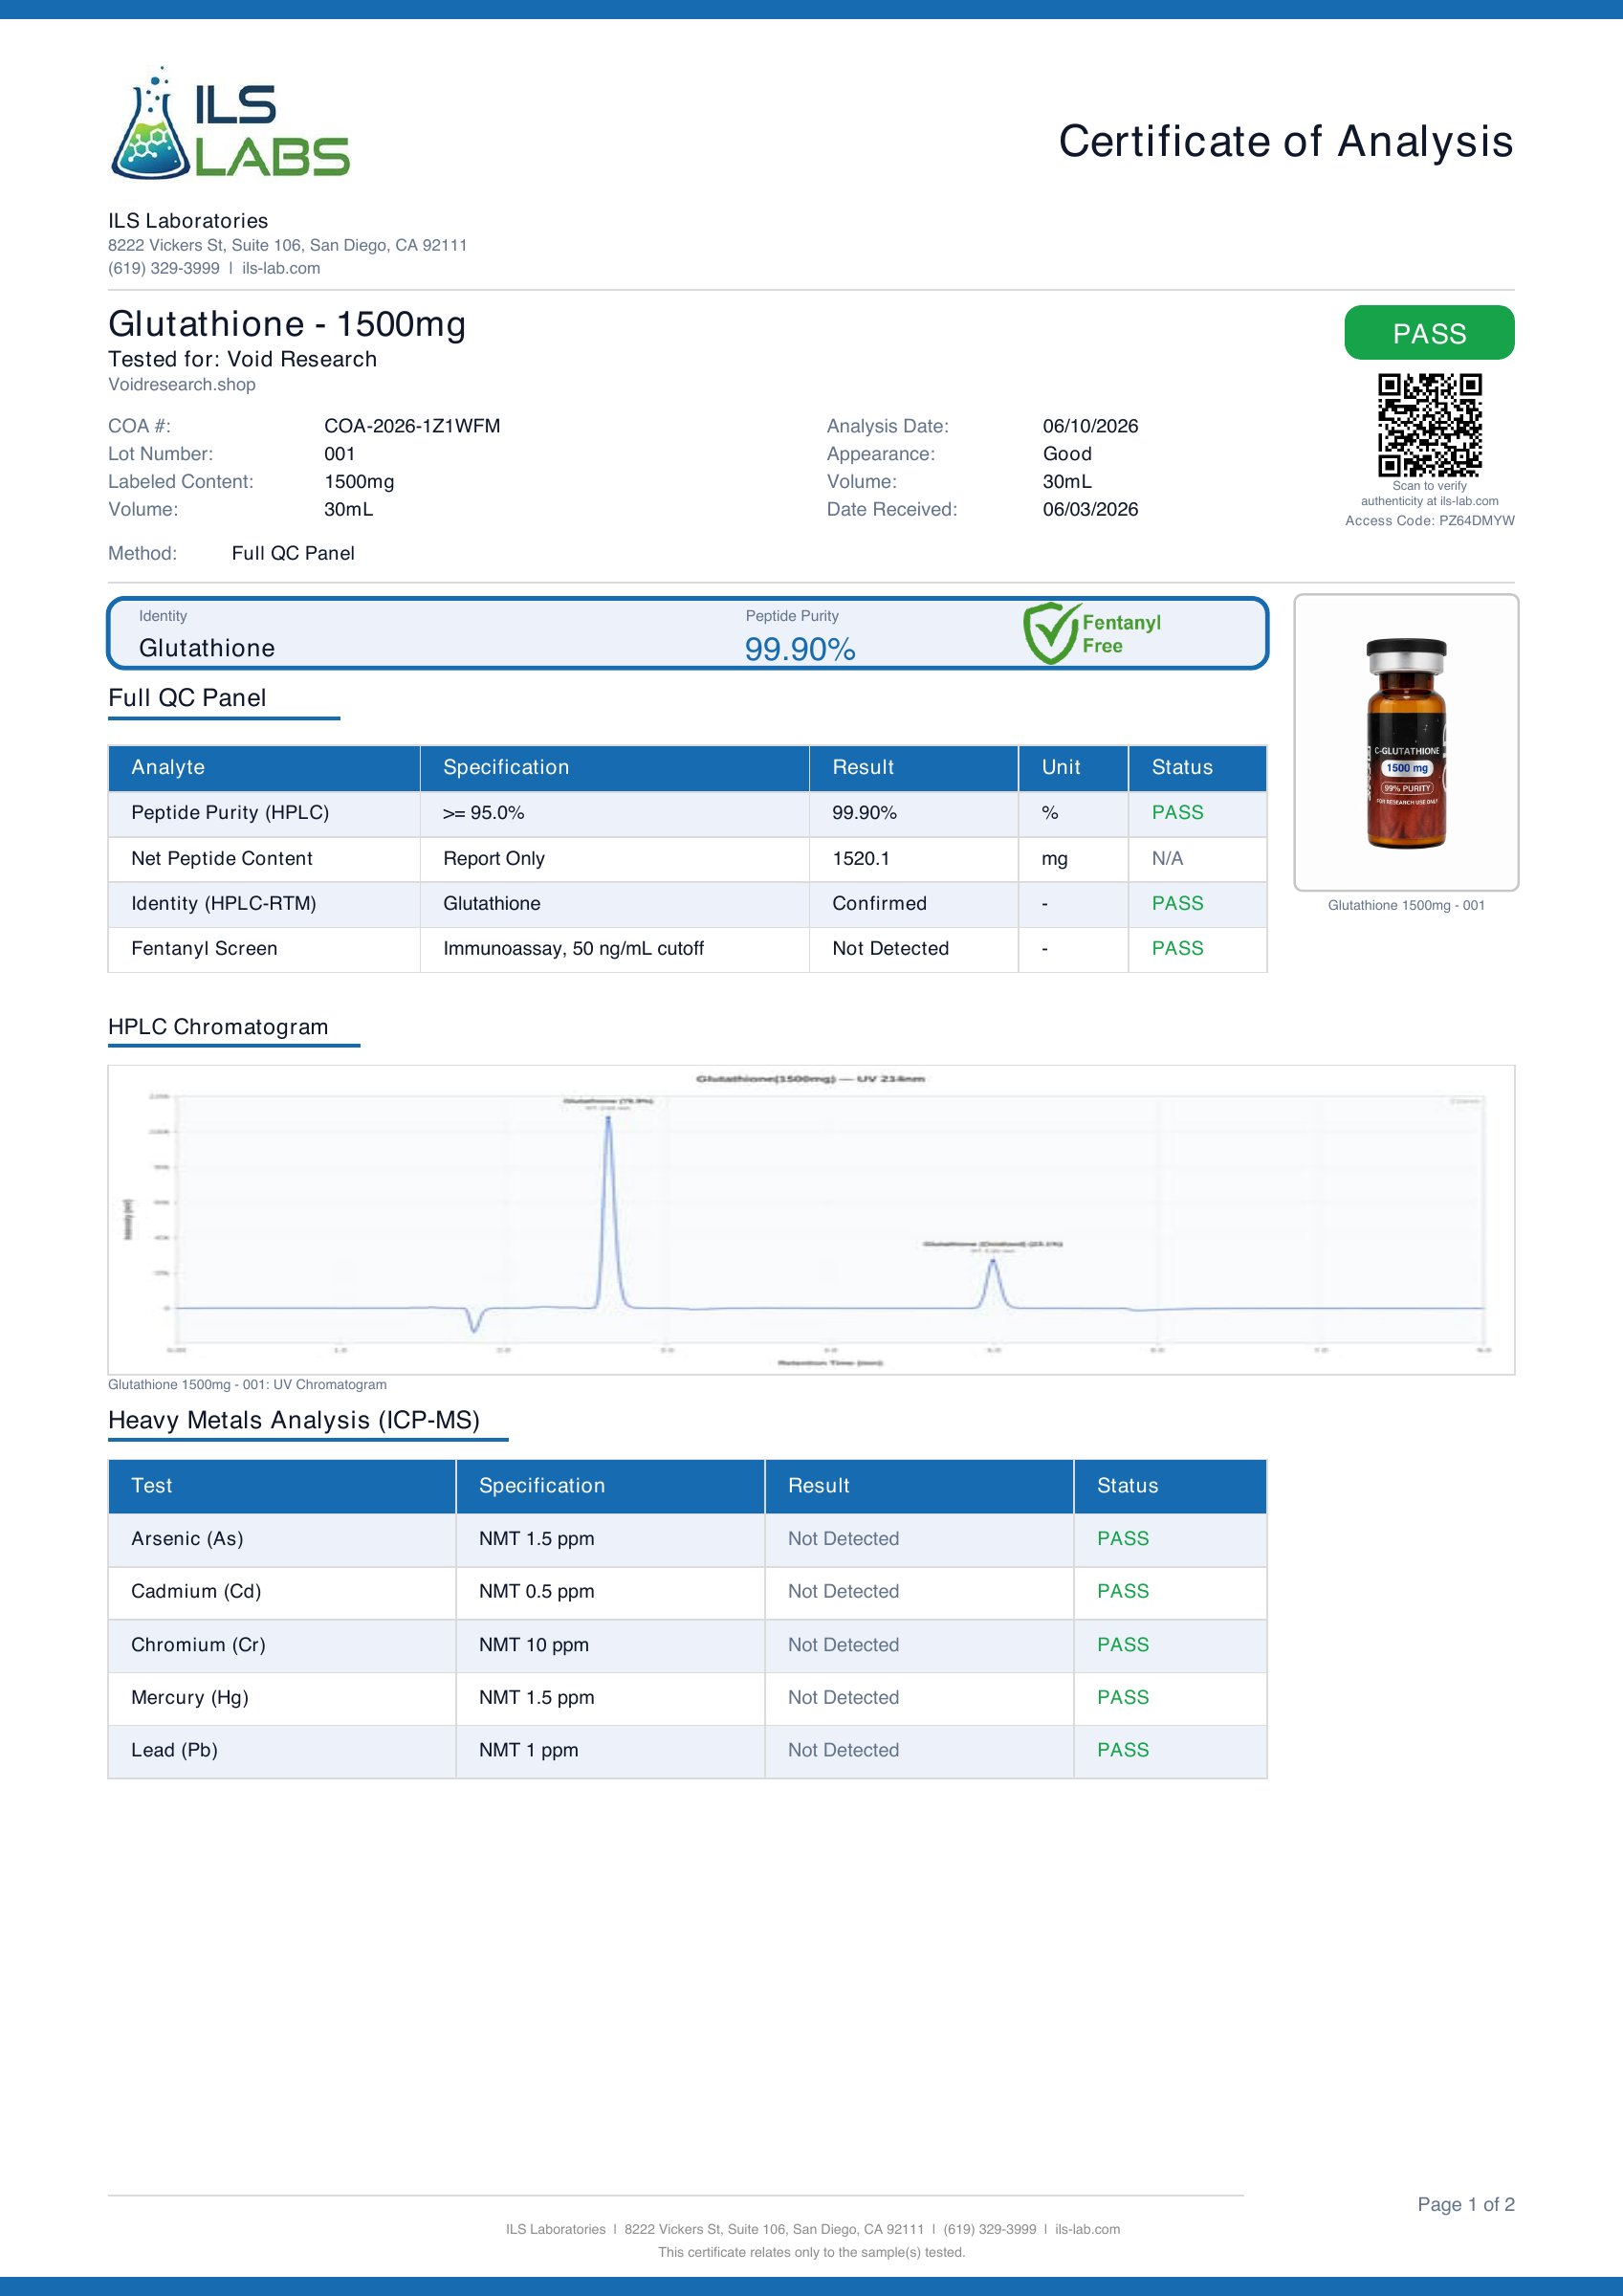Click the Identity value Glutathione in summary box
This screenshot has width=1623, height=2296.
(207, 648)
